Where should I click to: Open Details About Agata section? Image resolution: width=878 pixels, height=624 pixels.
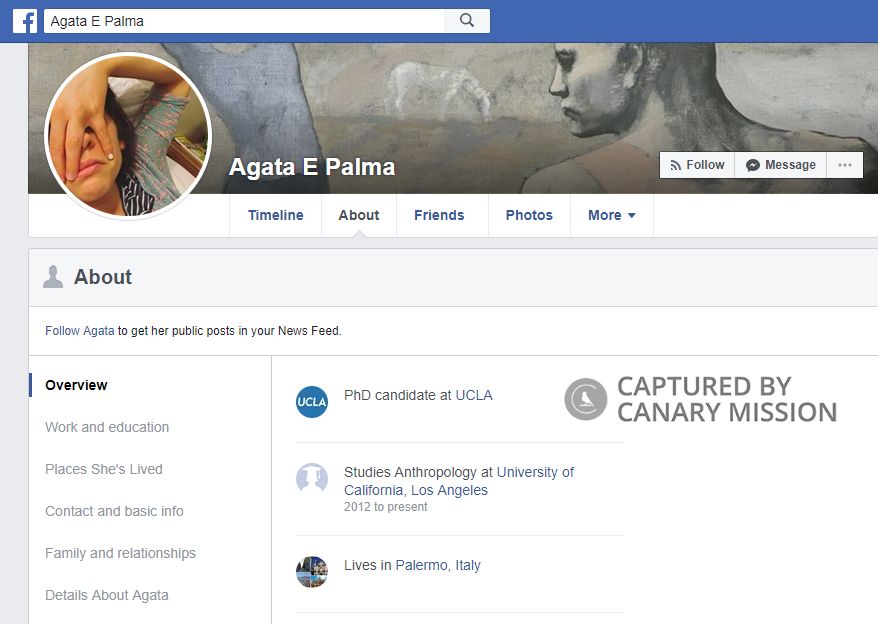click(107, 594)
